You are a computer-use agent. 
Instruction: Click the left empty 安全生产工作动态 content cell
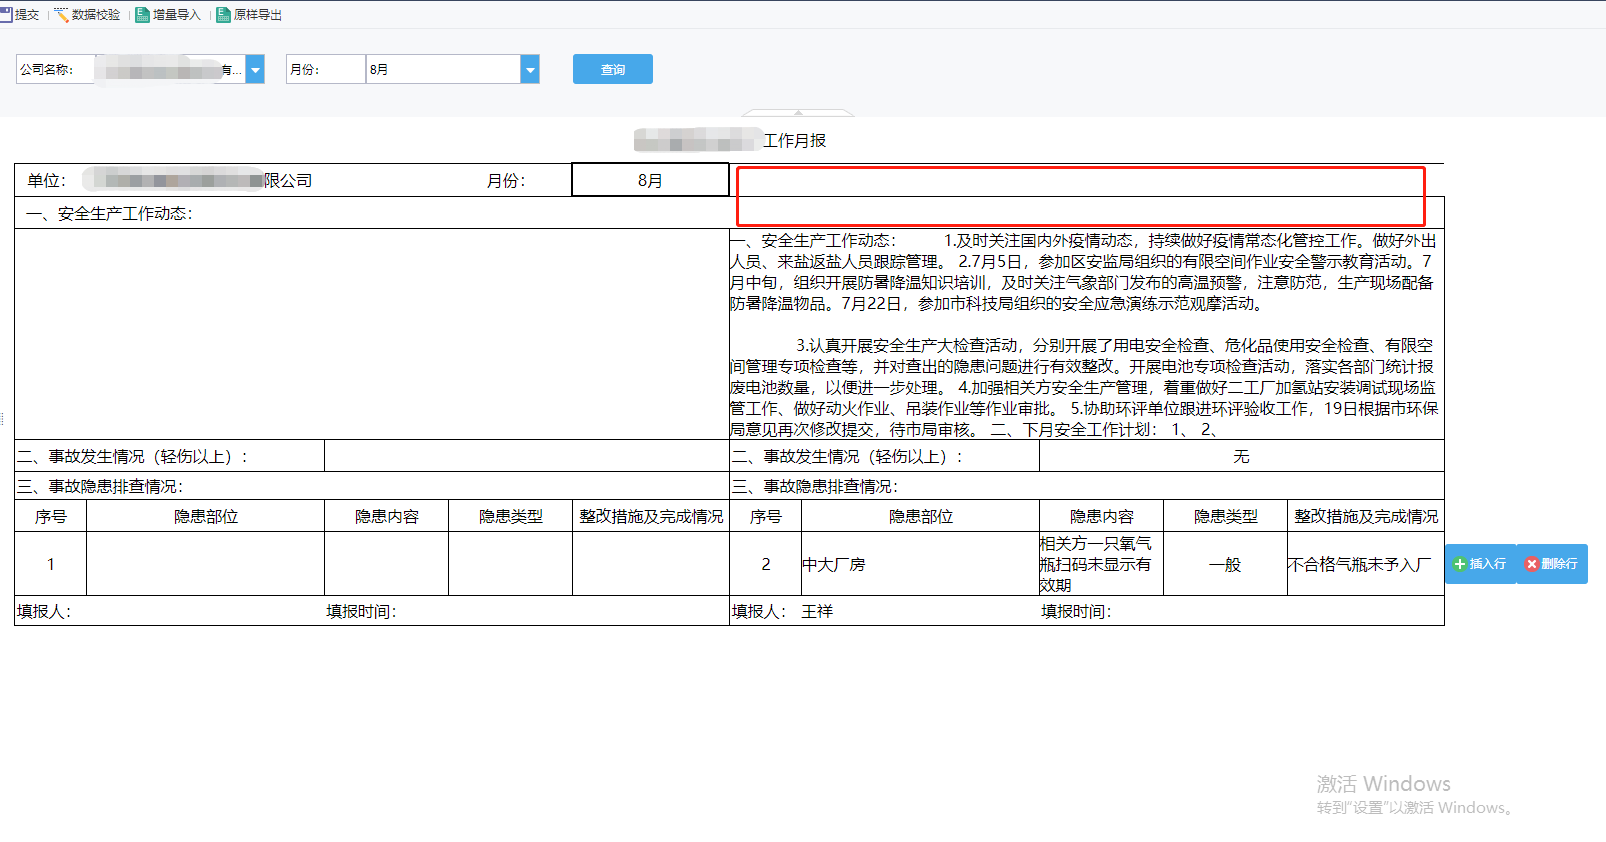click(372, 334)
